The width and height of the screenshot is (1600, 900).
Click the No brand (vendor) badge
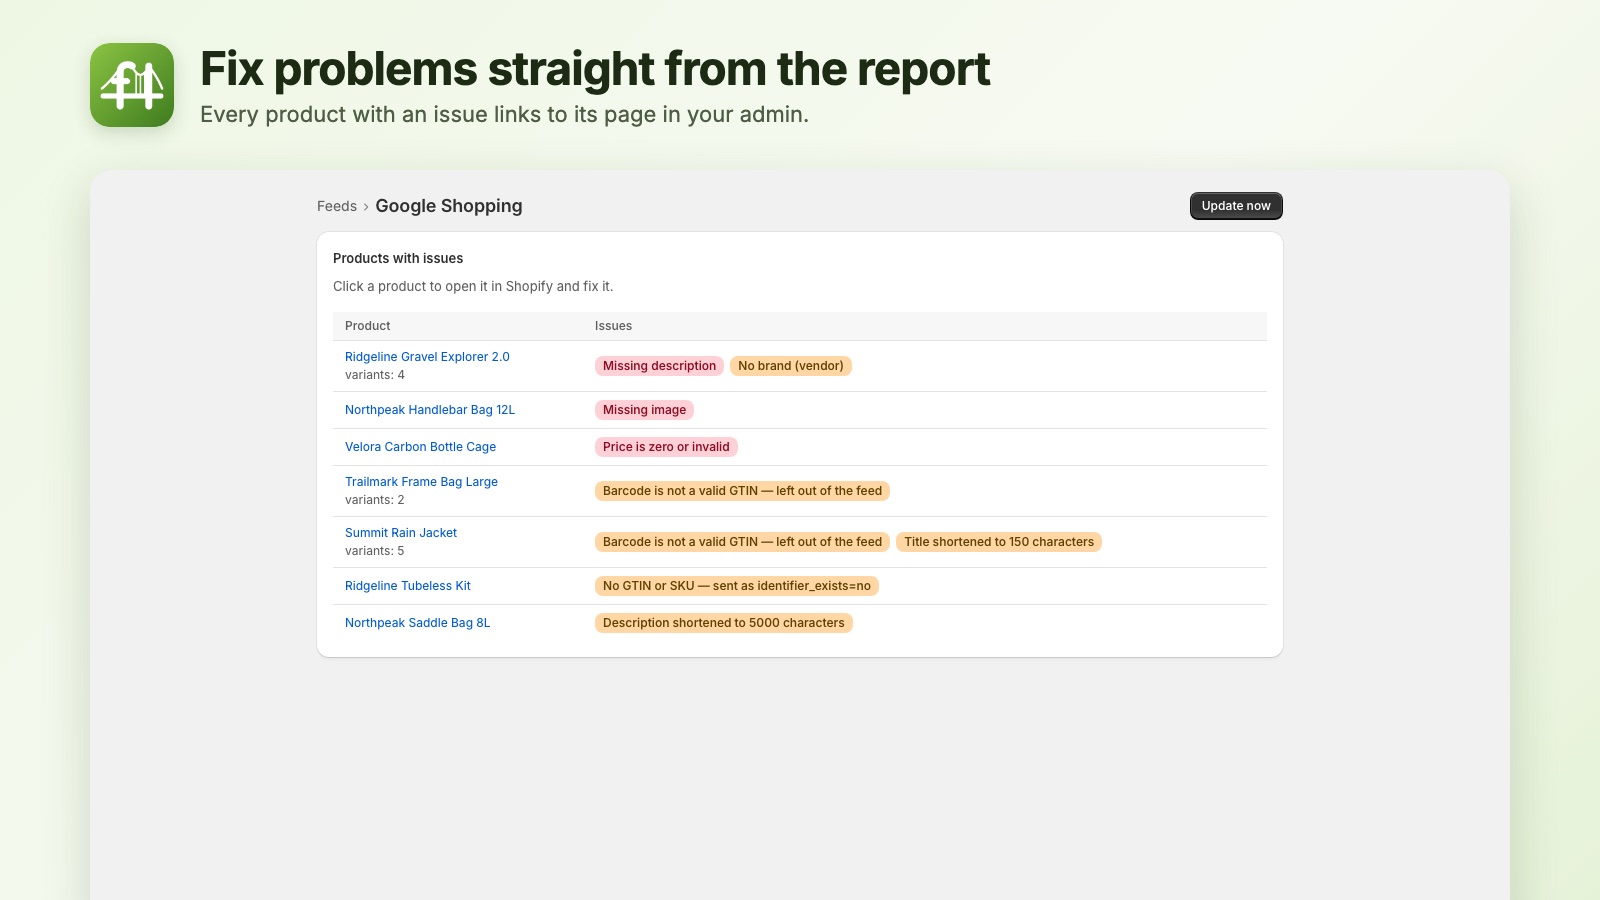click(791, 366)
